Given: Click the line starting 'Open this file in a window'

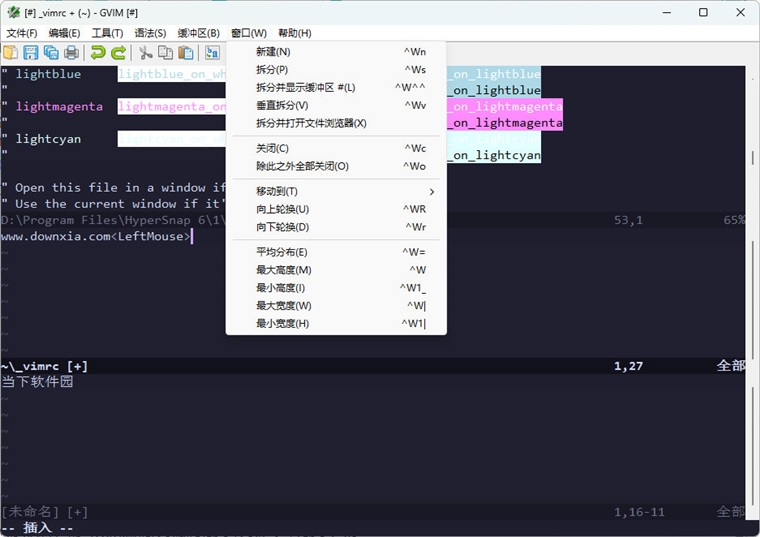Looking at the screenshot, I should pyautogui.click(x=113, y=188).
